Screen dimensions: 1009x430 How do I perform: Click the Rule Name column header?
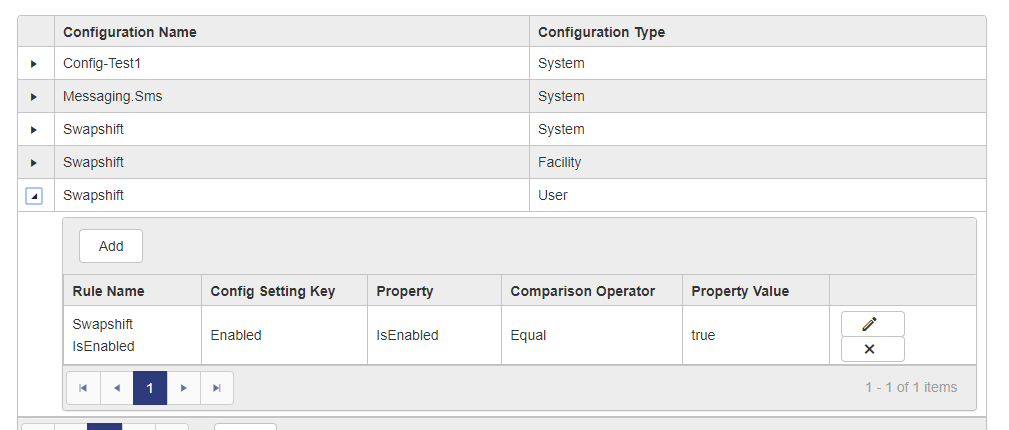[109, 291]
